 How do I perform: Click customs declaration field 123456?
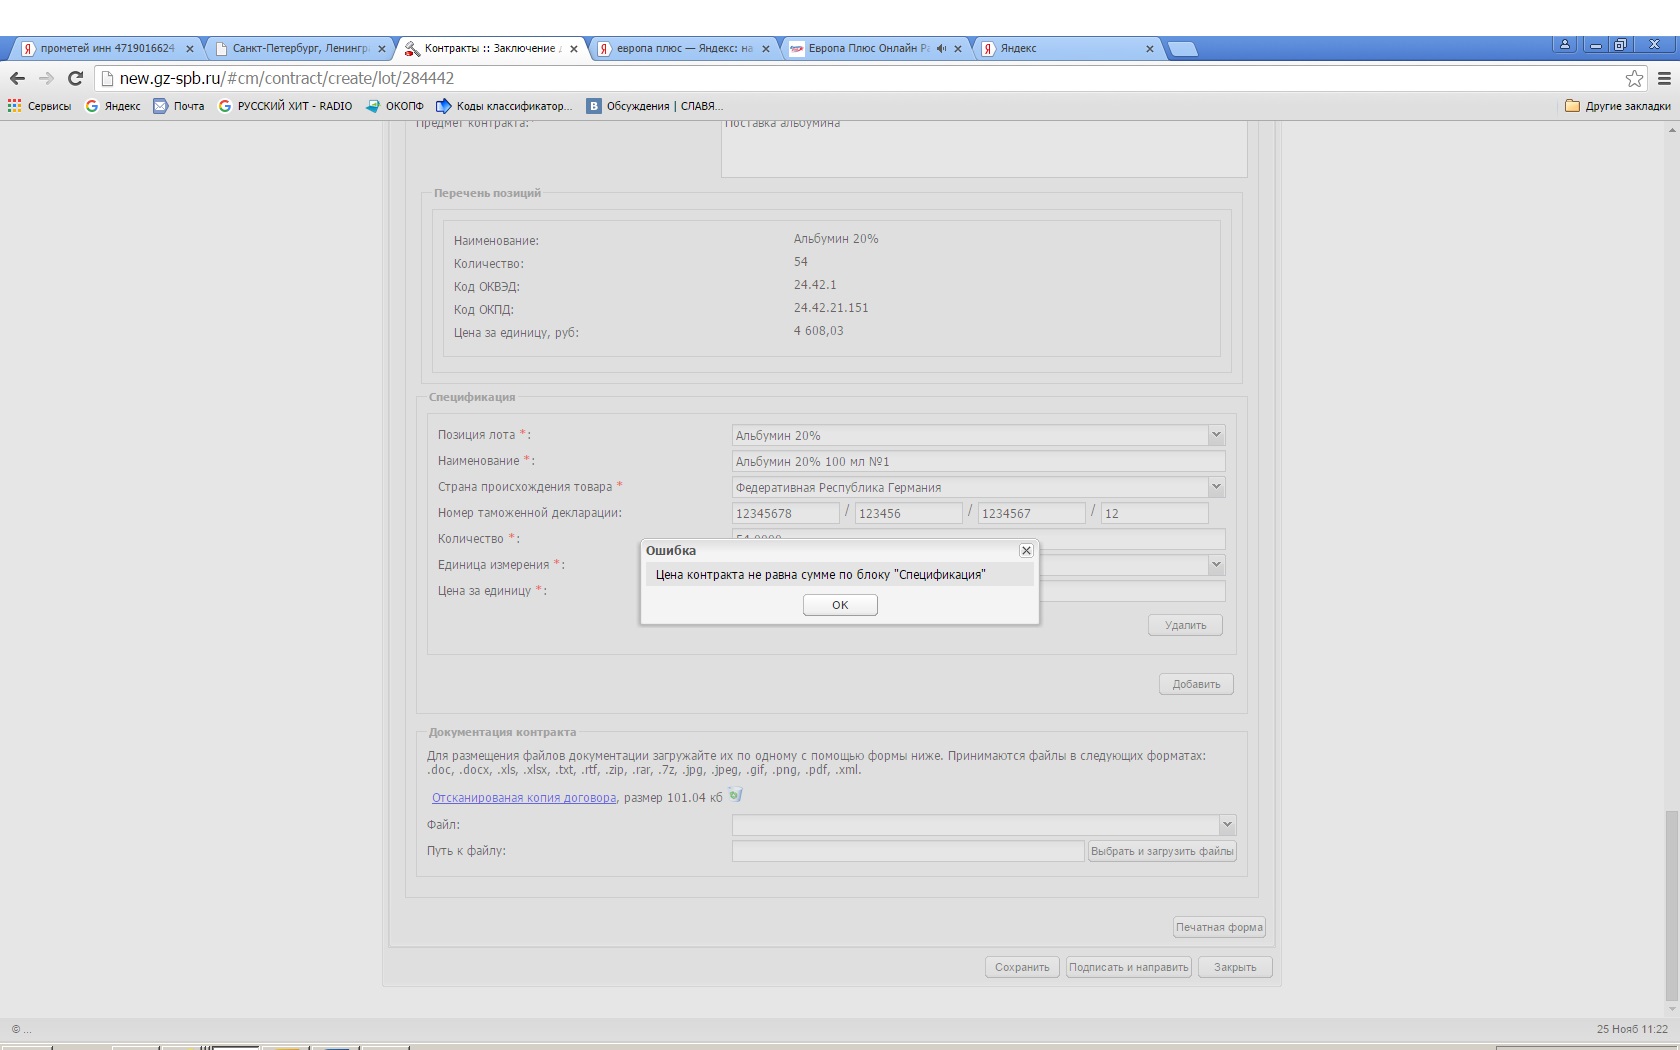909,513
